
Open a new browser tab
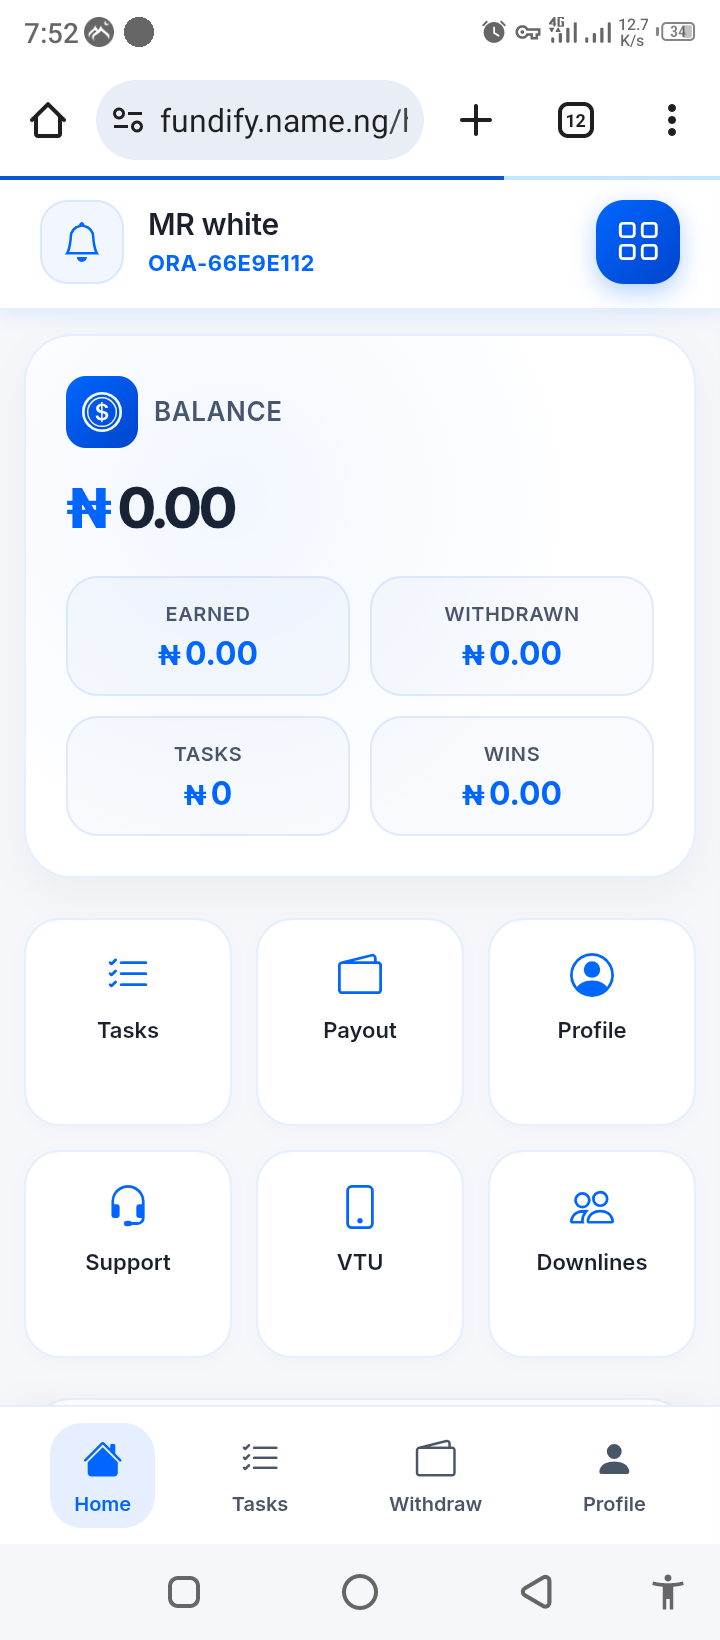click(476, 121)
